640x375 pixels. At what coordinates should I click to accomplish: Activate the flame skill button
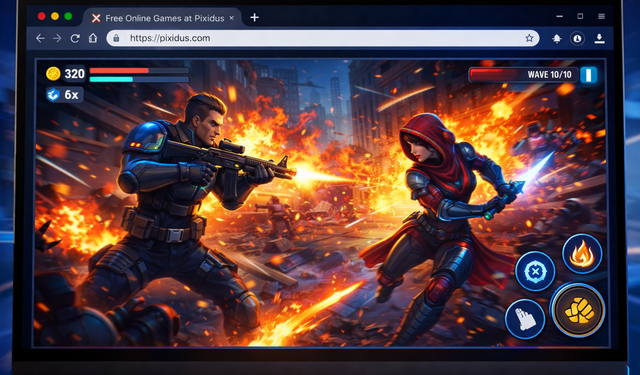[582, 254]
